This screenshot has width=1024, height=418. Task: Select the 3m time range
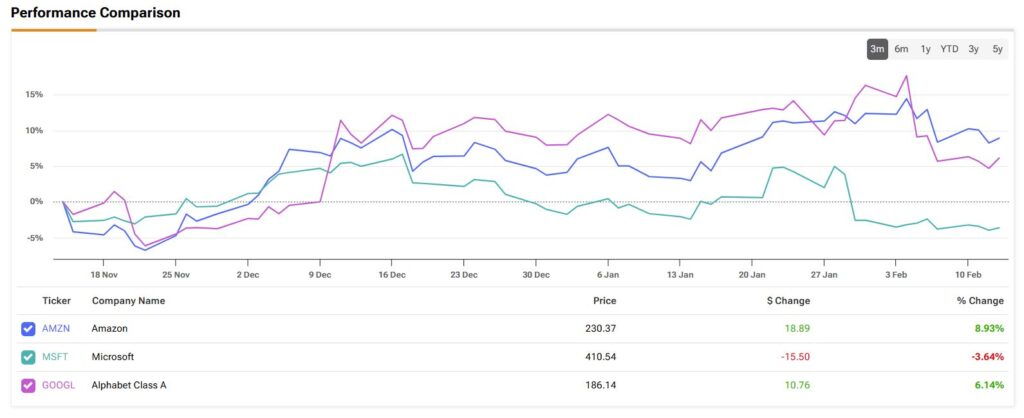[877, 49]
